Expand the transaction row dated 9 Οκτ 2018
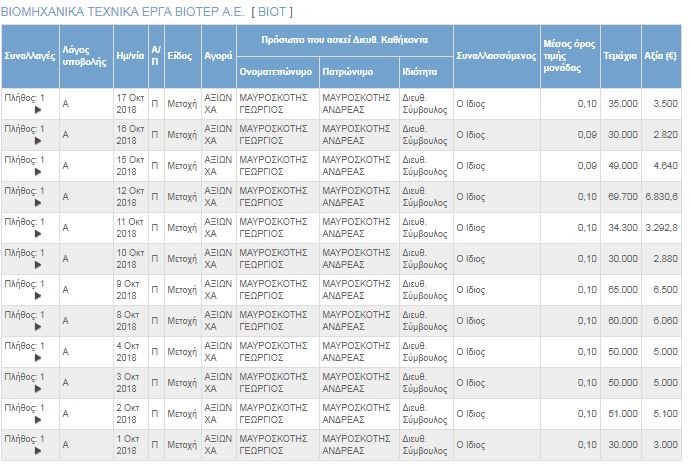 coord(38,296)
